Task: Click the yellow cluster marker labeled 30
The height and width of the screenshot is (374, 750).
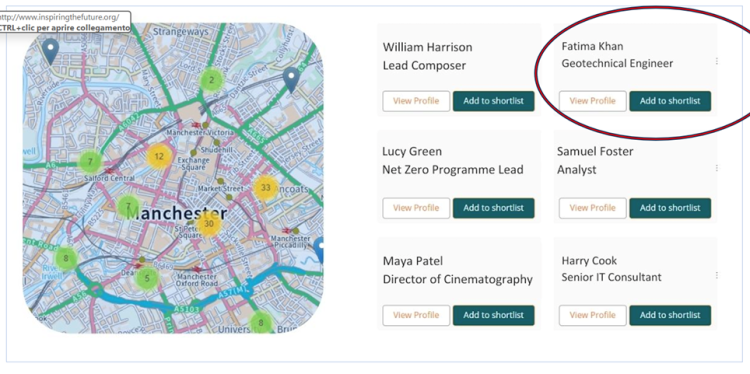Action: (209, 224)
